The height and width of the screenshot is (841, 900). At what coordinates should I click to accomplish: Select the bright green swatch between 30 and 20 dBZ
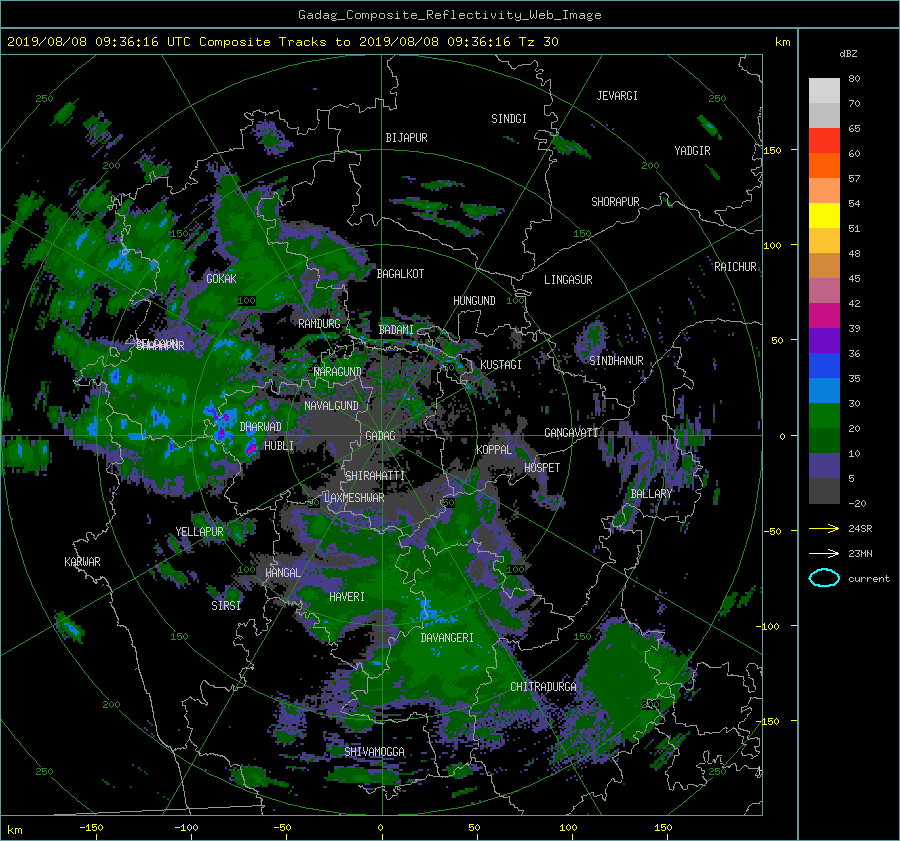pos(824,415)
